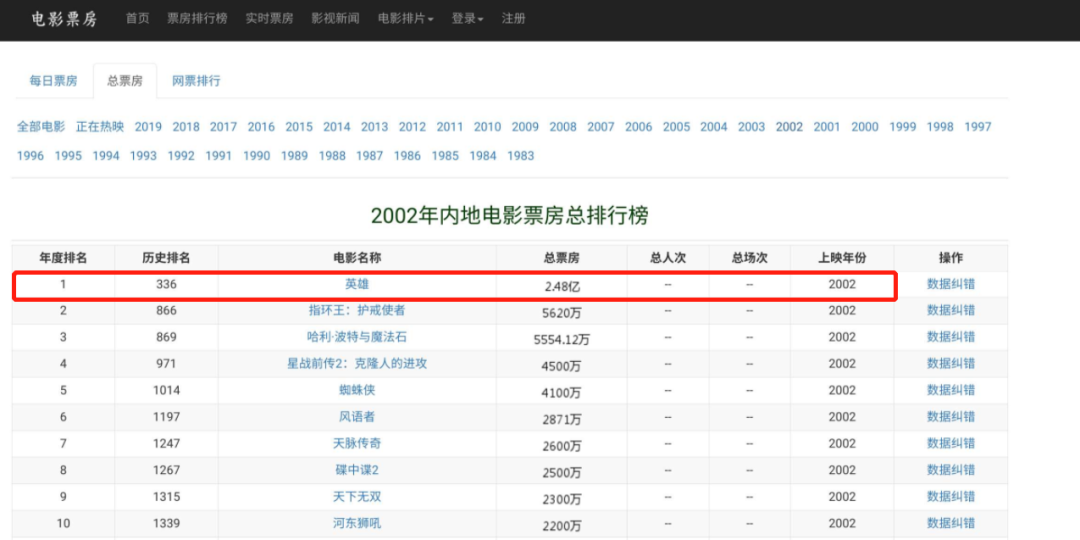Open 哈利·波特与魔法石 movie page
Screen dimensions: 1080x540
tap(357, 337)
